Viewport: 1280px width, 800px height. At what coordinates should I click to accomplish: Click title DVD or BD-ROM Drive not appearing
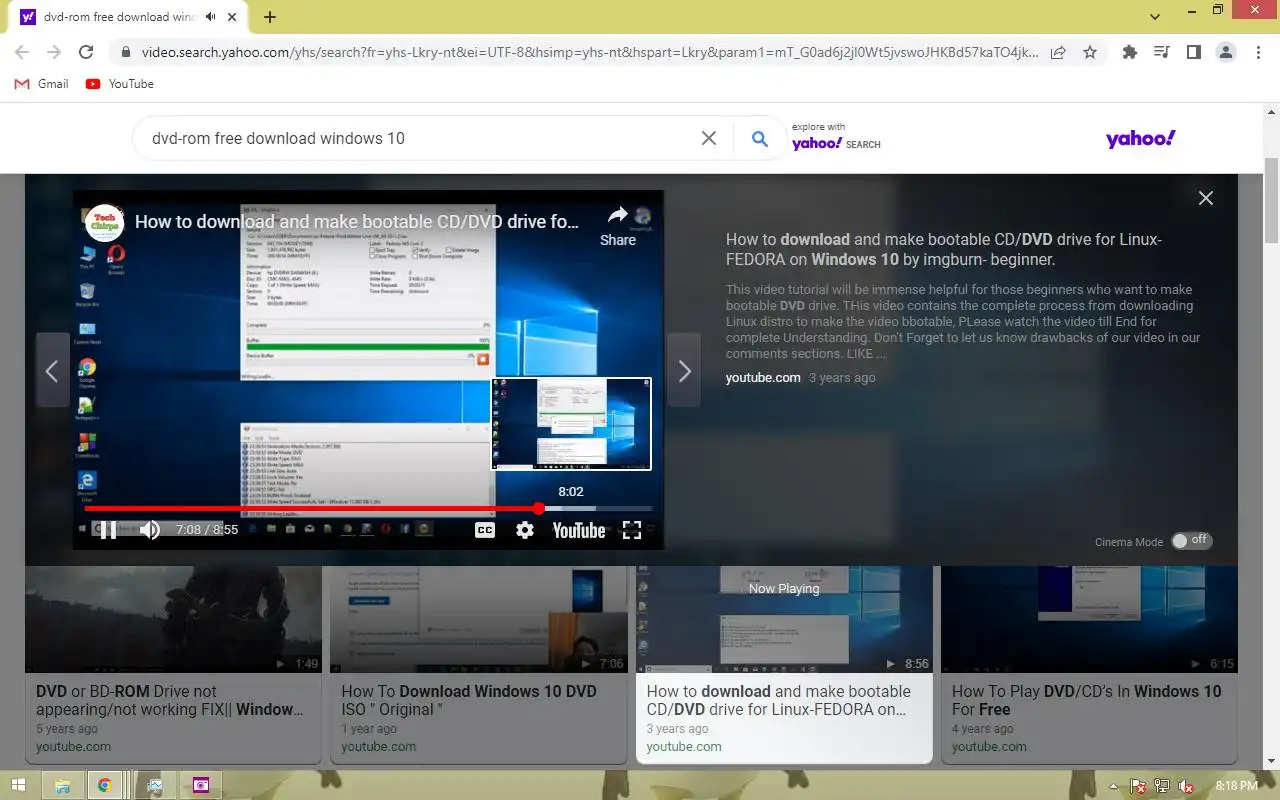pos(170,700)
